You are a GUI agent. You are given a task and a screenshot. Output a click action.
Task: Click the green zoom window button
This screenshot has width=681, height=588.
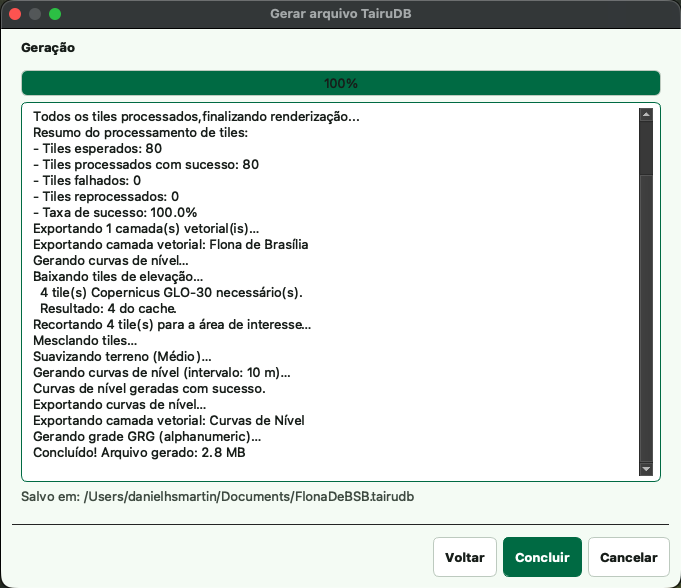(55, 14)
